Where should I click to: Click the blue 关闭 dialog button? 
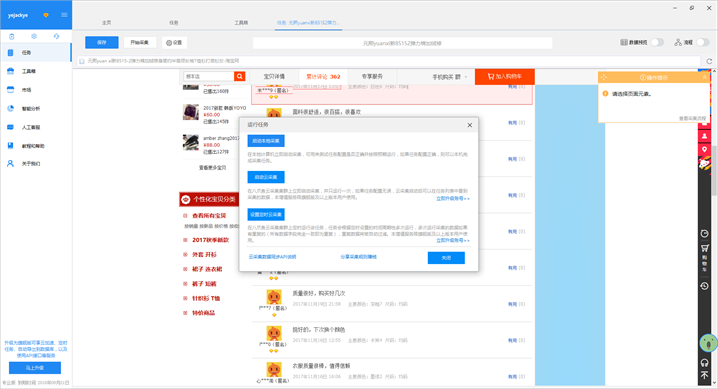point(446,258)
